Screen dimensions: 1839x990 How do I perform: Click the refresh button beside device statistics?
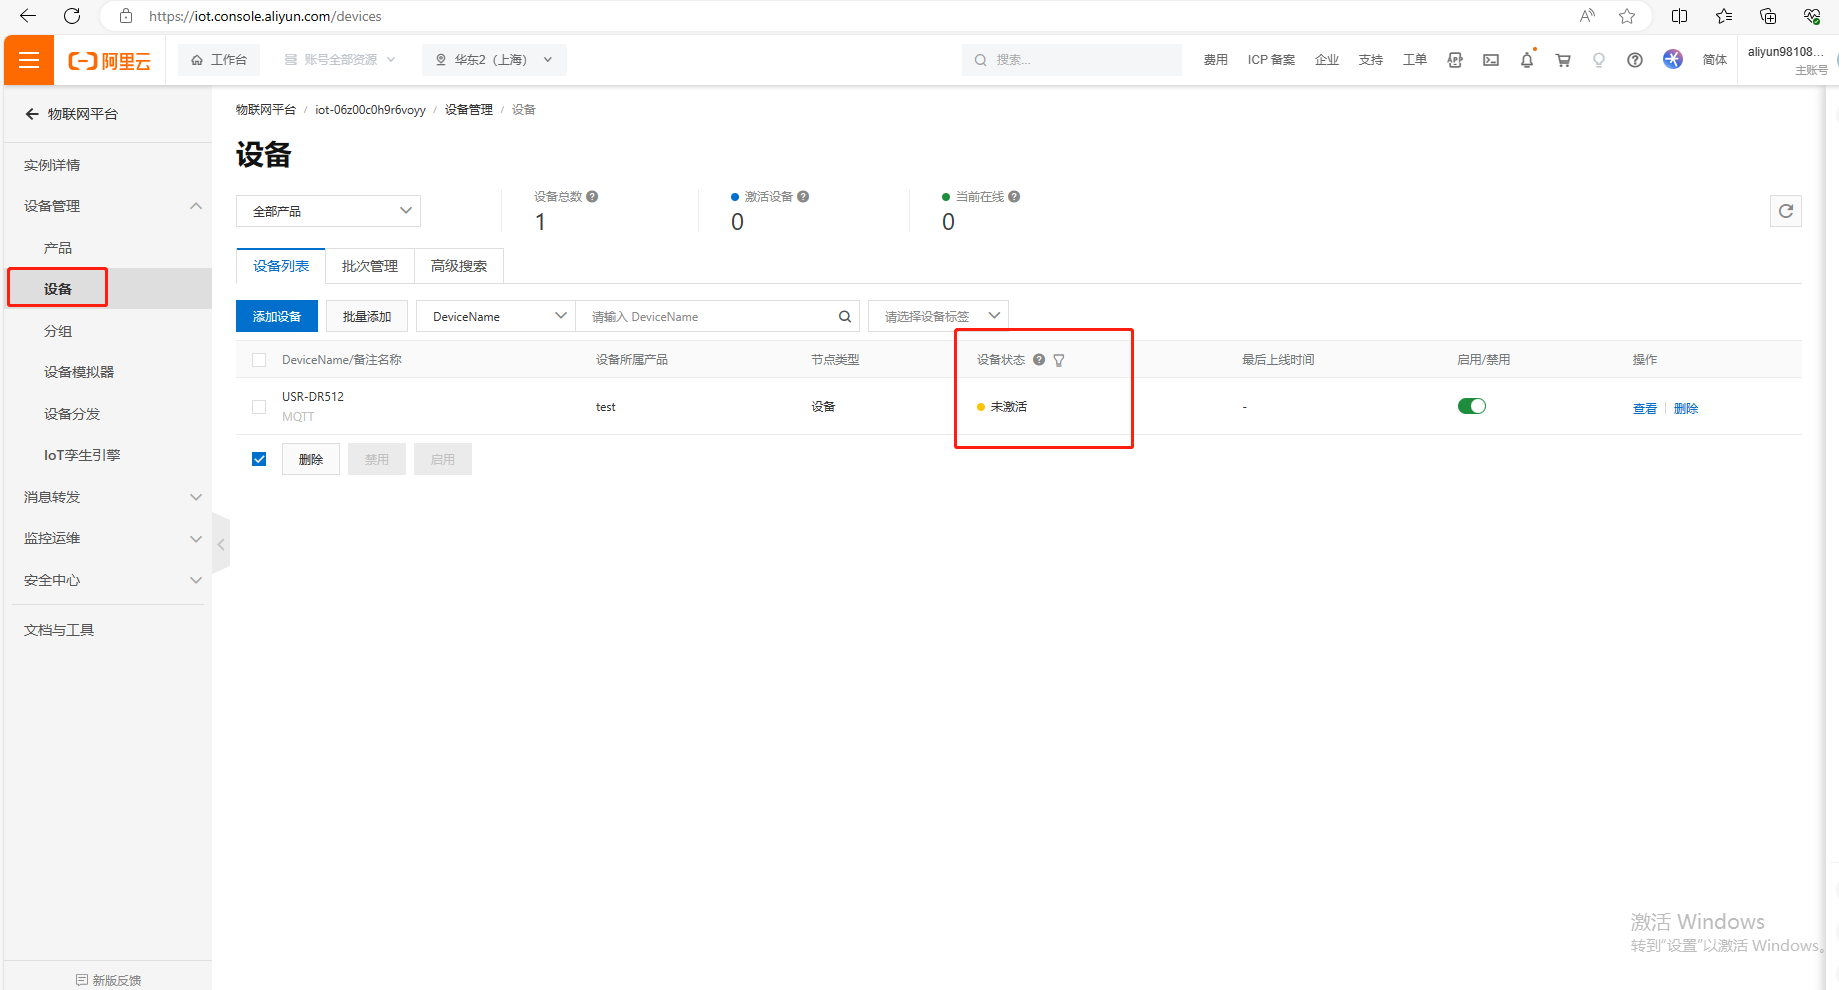[1785, 211]
